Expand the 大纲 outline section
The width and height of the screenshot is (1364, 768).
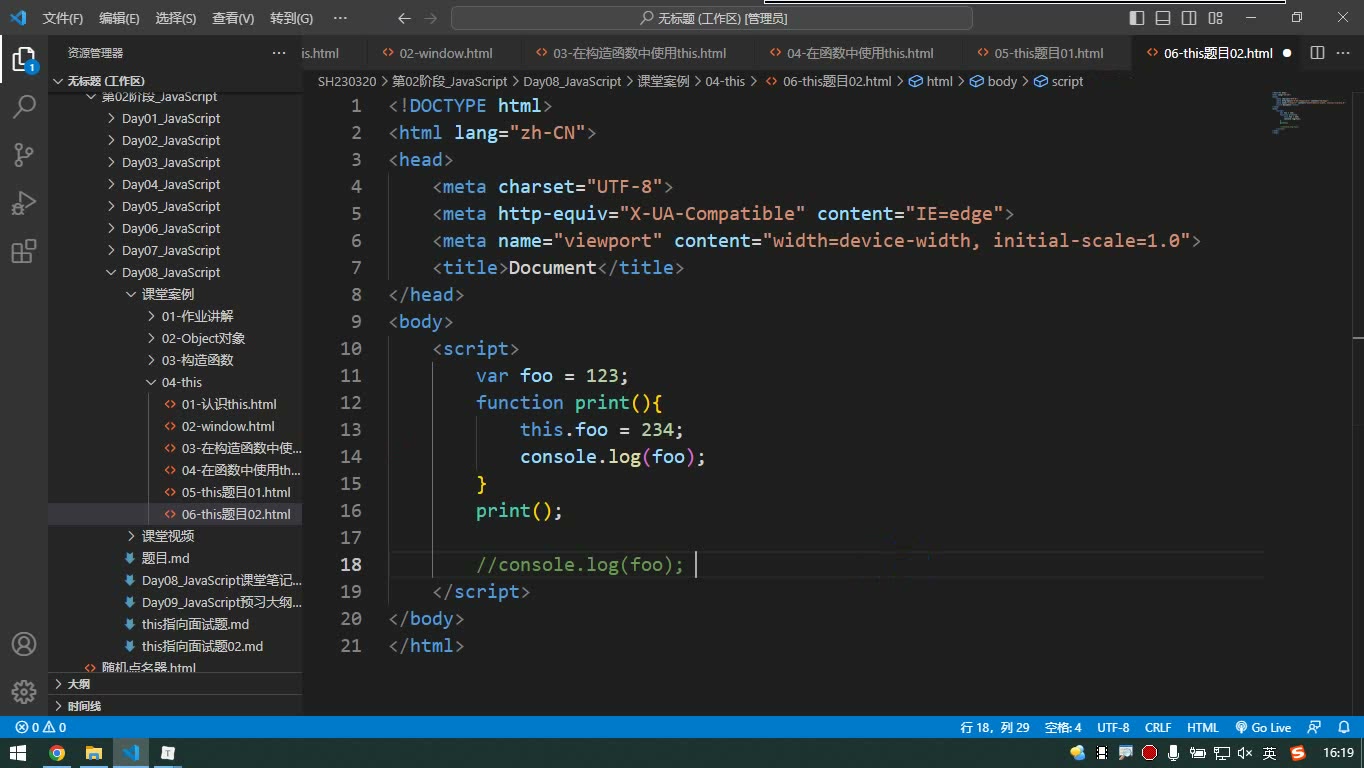pyautogui.click(x=175, y=684)
